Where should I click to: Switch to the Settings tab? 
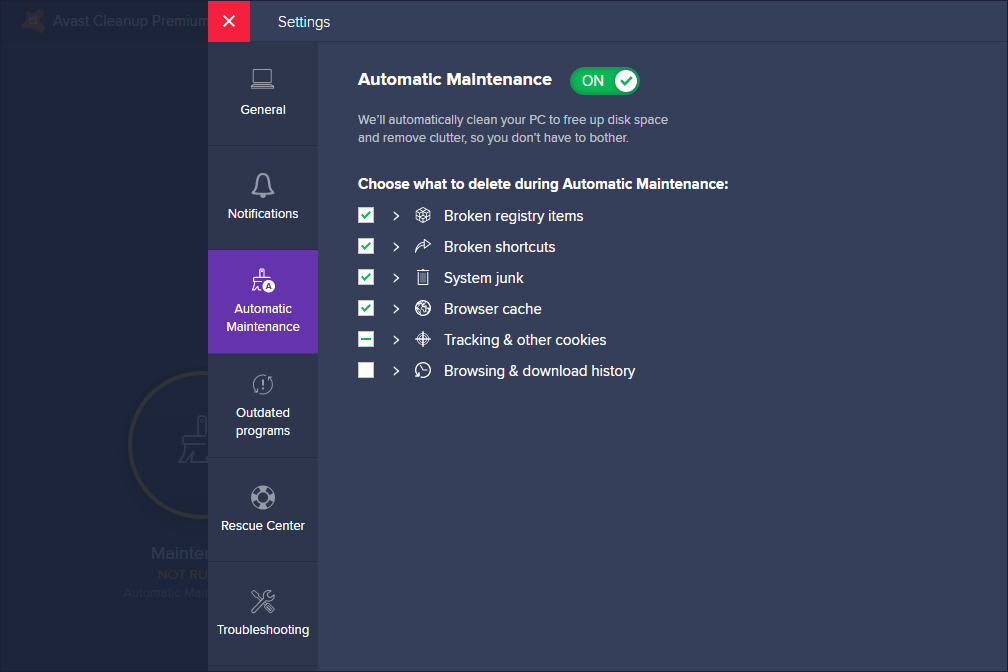point(303,21)
